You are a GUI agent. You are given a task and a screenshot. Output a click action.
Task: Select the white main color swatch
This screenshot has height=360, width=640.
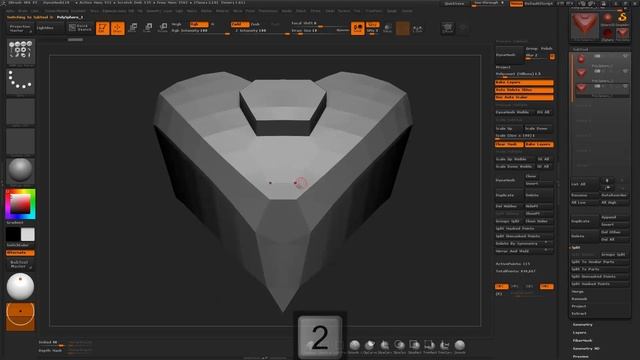tap(28, 234)
